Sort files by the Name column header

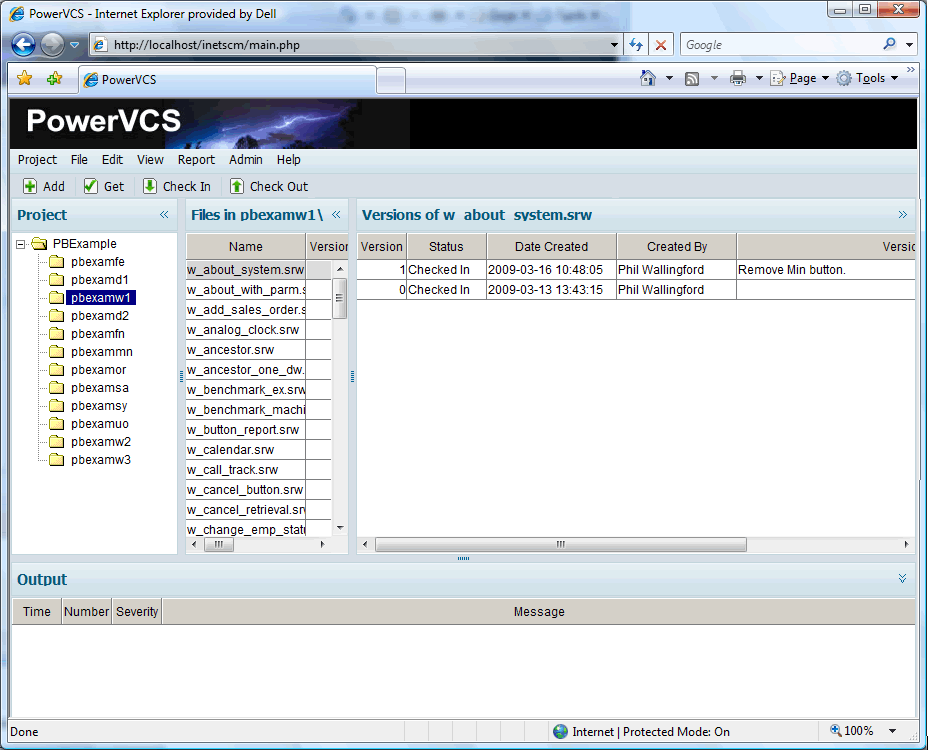pos(246,247)
